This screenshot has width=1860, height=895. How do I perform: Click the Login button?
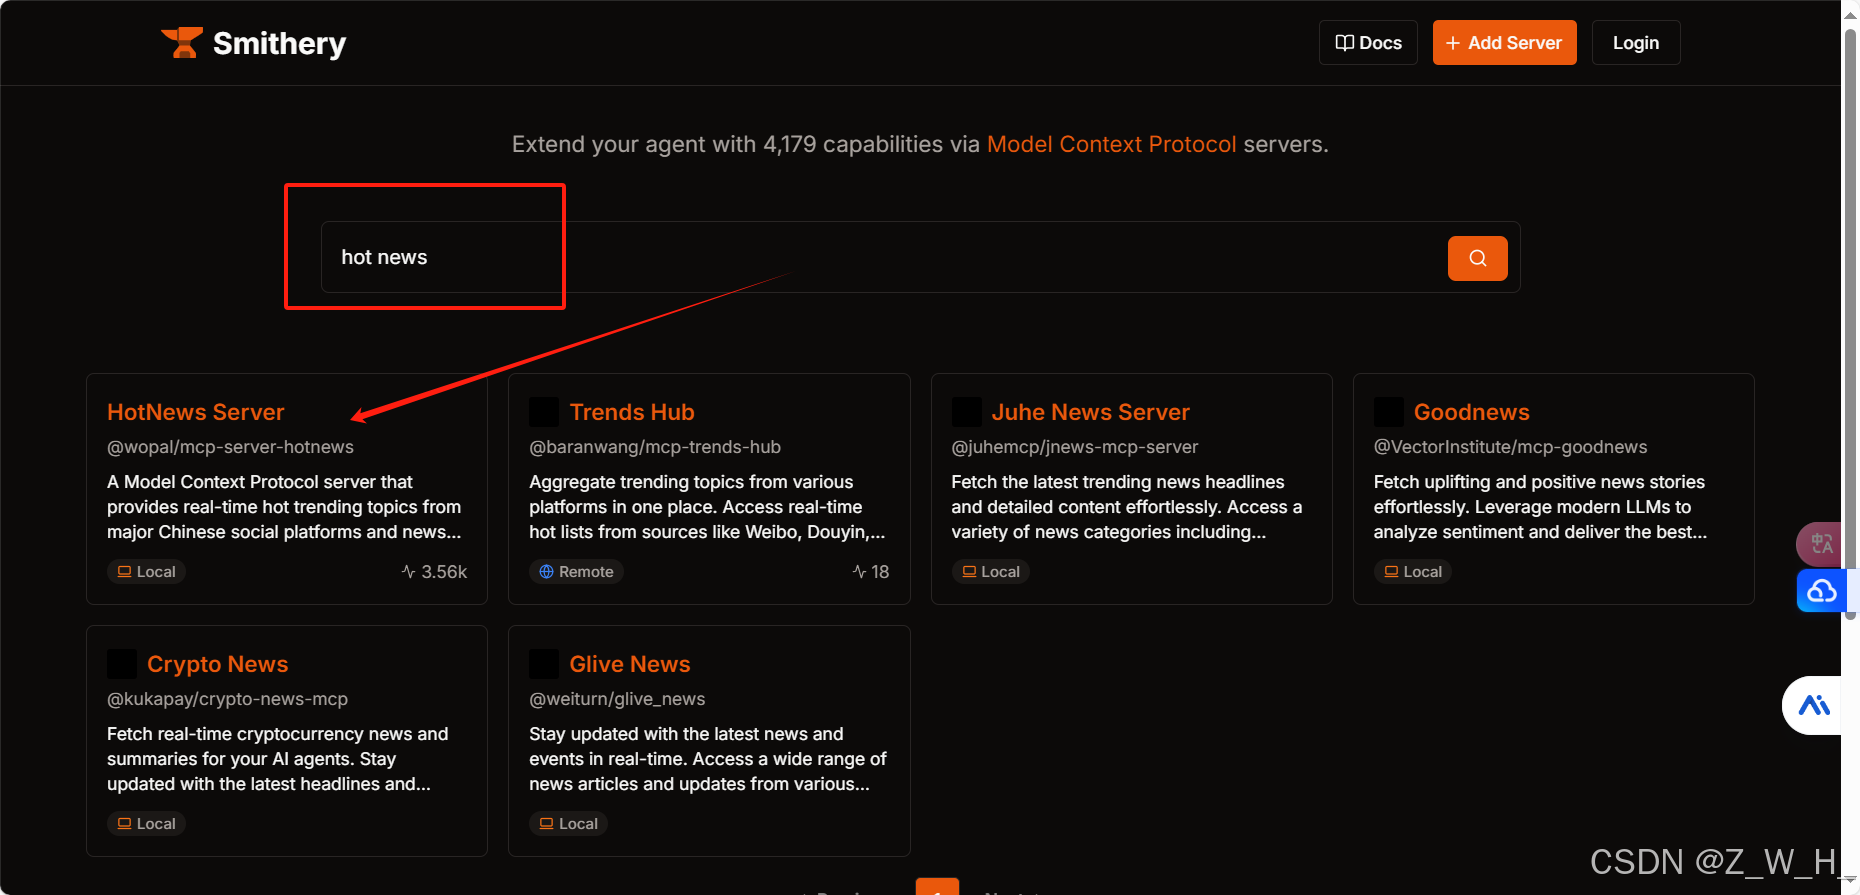(x=1636, y=43)
